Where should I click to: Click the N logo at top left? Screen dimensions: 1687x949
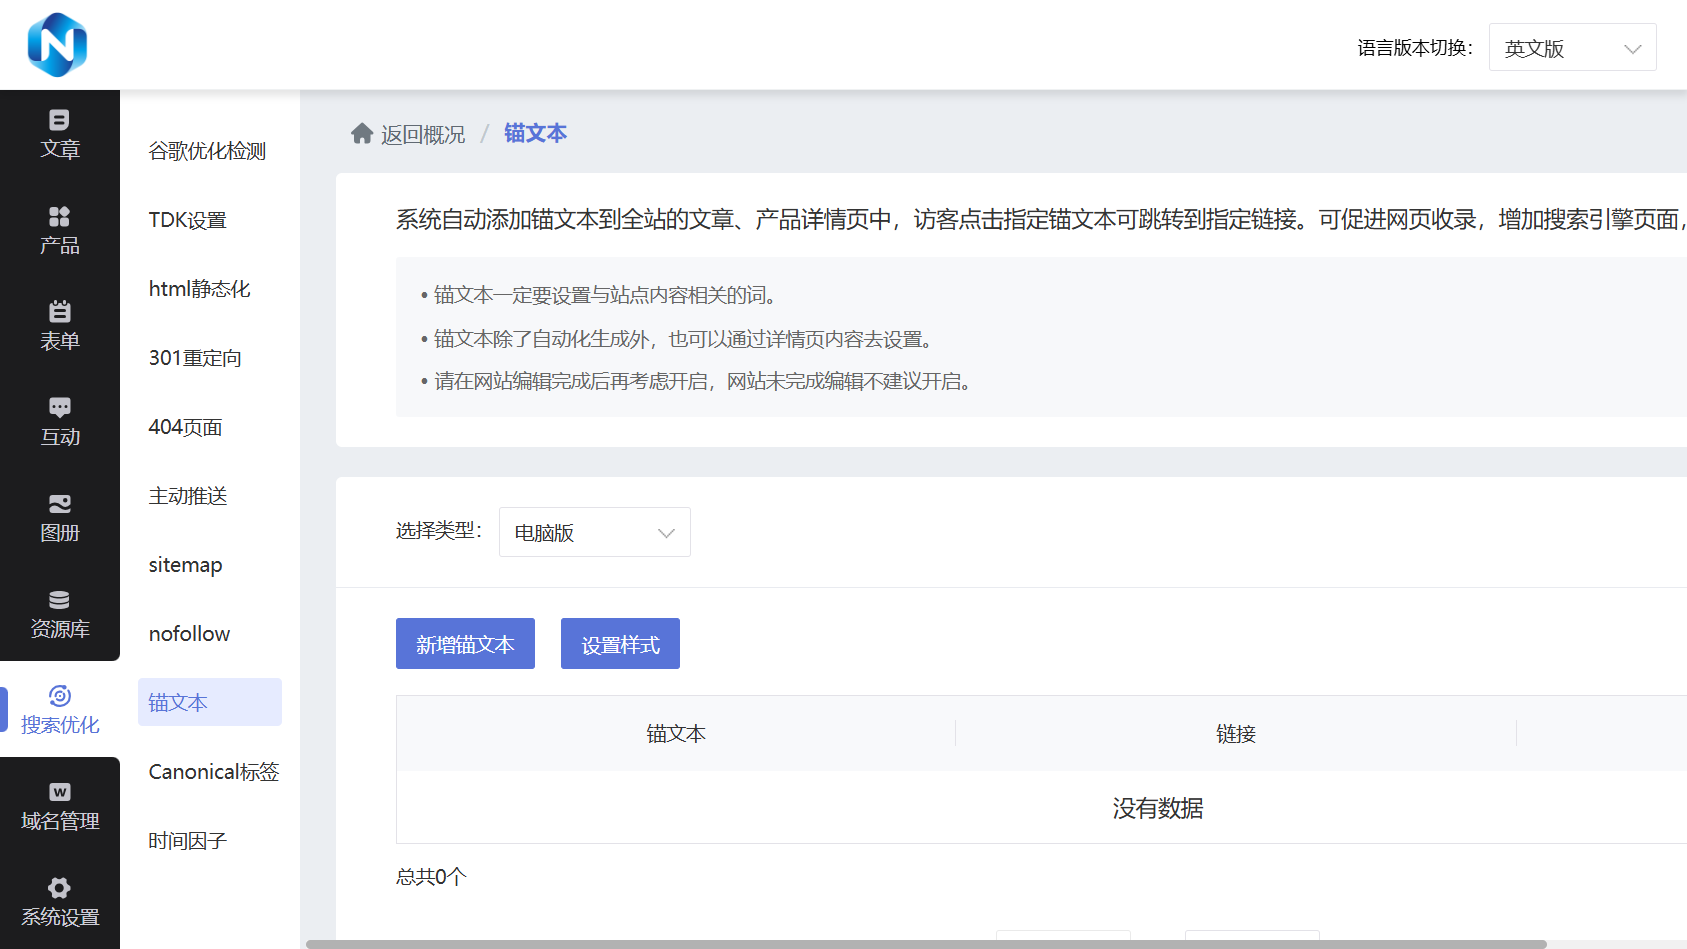pyautogui.click(x=57, y=45)
